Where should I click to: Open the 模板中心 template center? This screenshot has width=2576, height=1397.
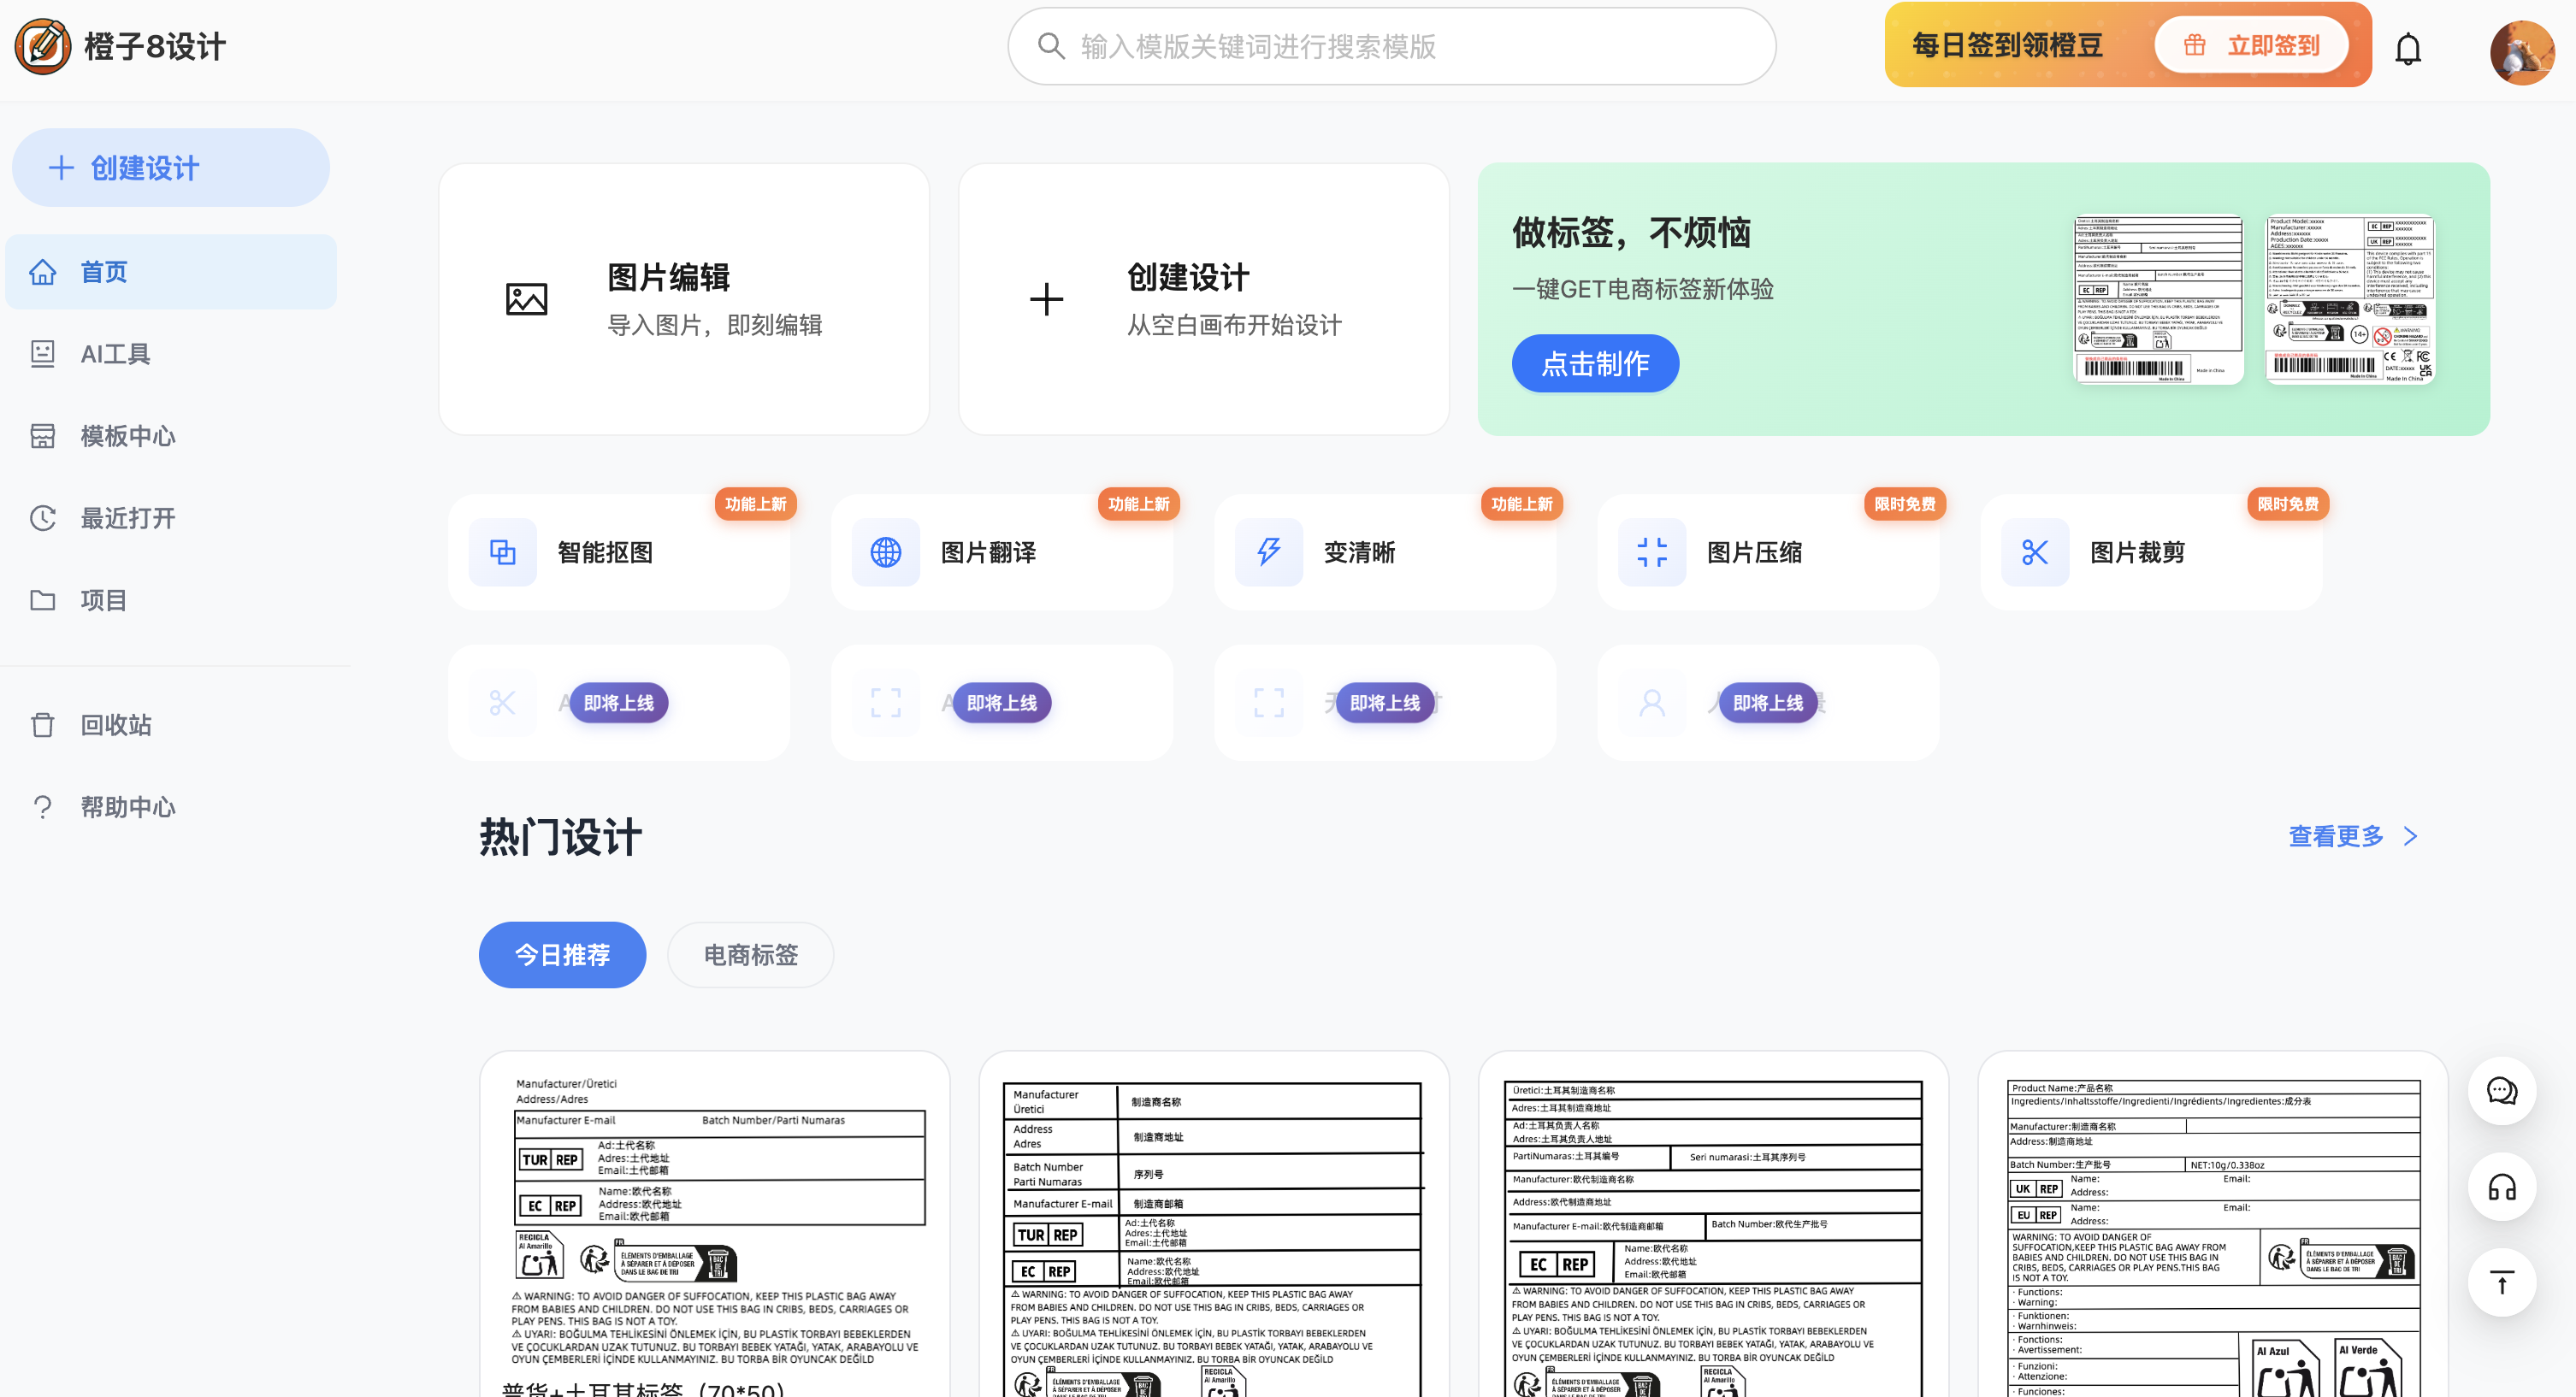click(x=128, y=436)
